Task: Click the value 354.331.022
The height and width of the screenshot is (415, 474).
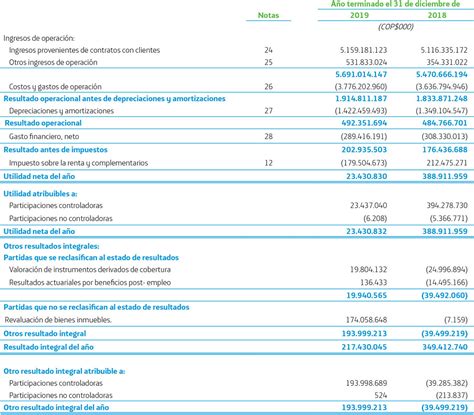Action: click(447, 62)
